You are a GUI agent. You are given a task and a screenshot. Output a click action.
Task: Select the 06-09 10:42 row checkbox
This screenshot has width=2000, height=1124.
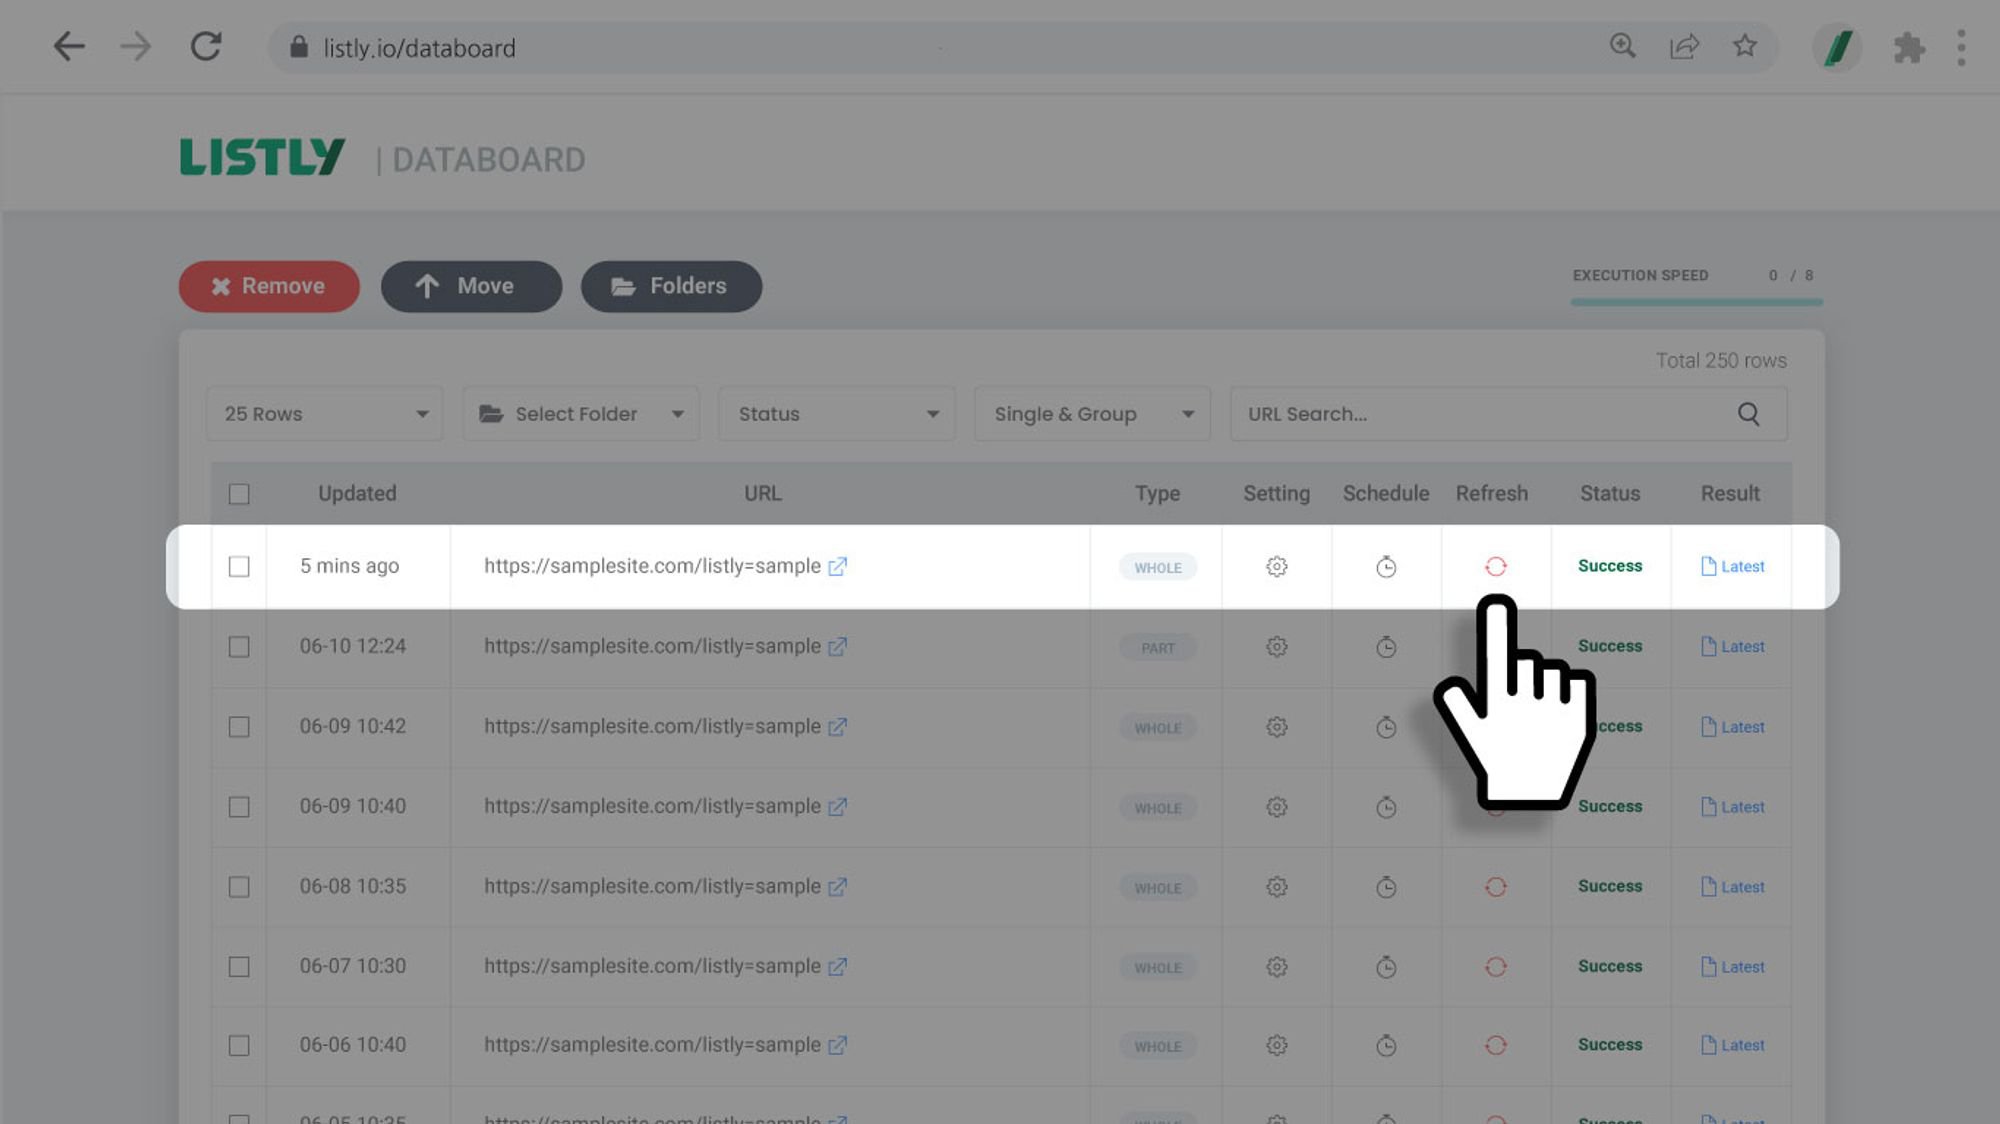point(239,727)
